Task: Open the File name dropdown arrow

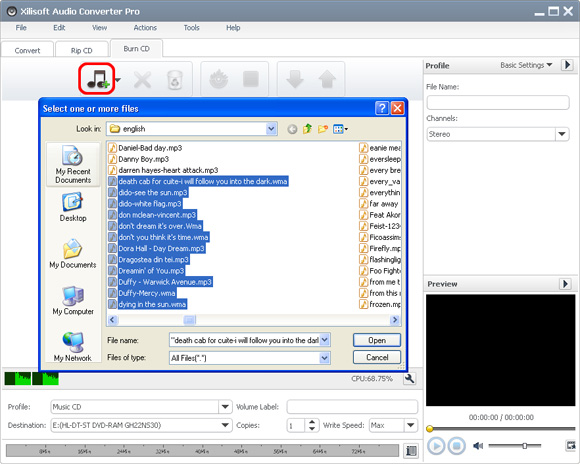Action: click(324, 340)
